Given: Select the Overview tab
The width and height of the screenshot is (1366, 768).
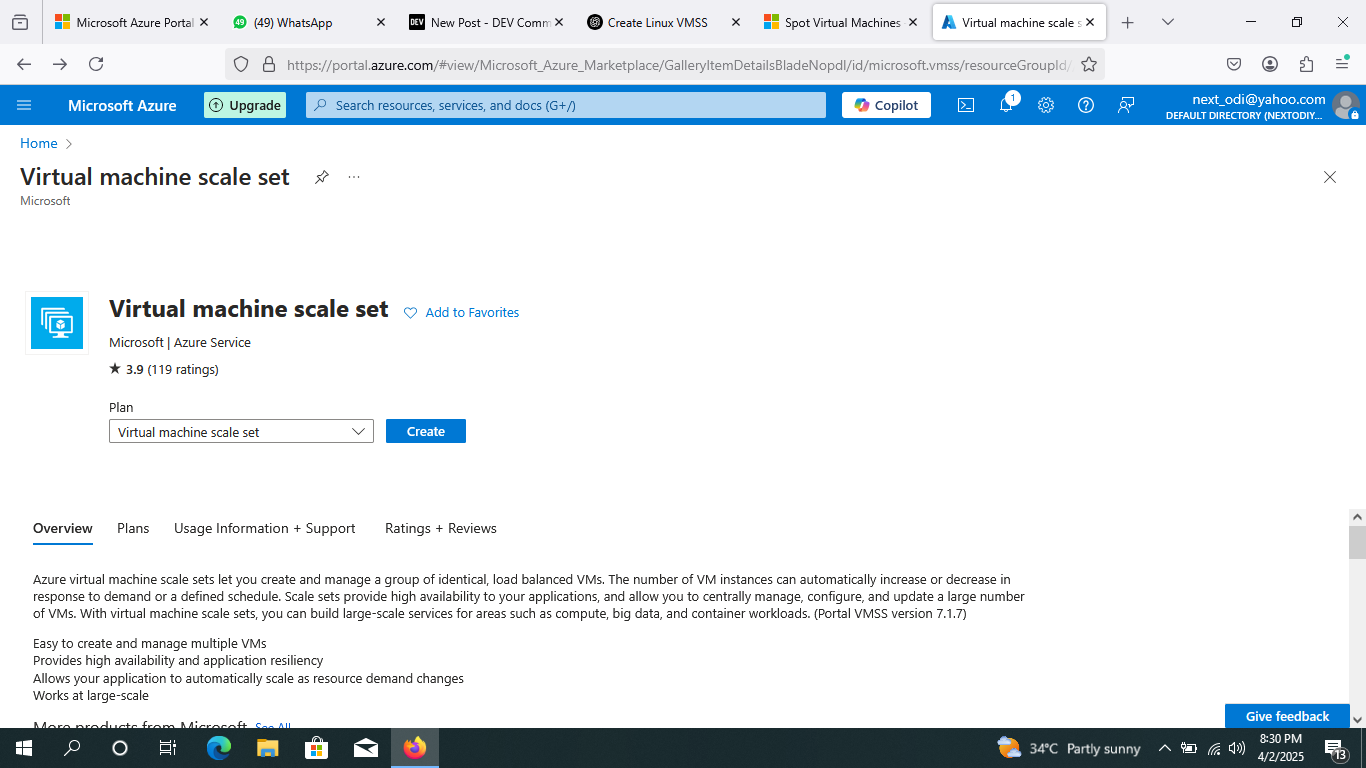Looking at the screenshot, I should point(63,528).
